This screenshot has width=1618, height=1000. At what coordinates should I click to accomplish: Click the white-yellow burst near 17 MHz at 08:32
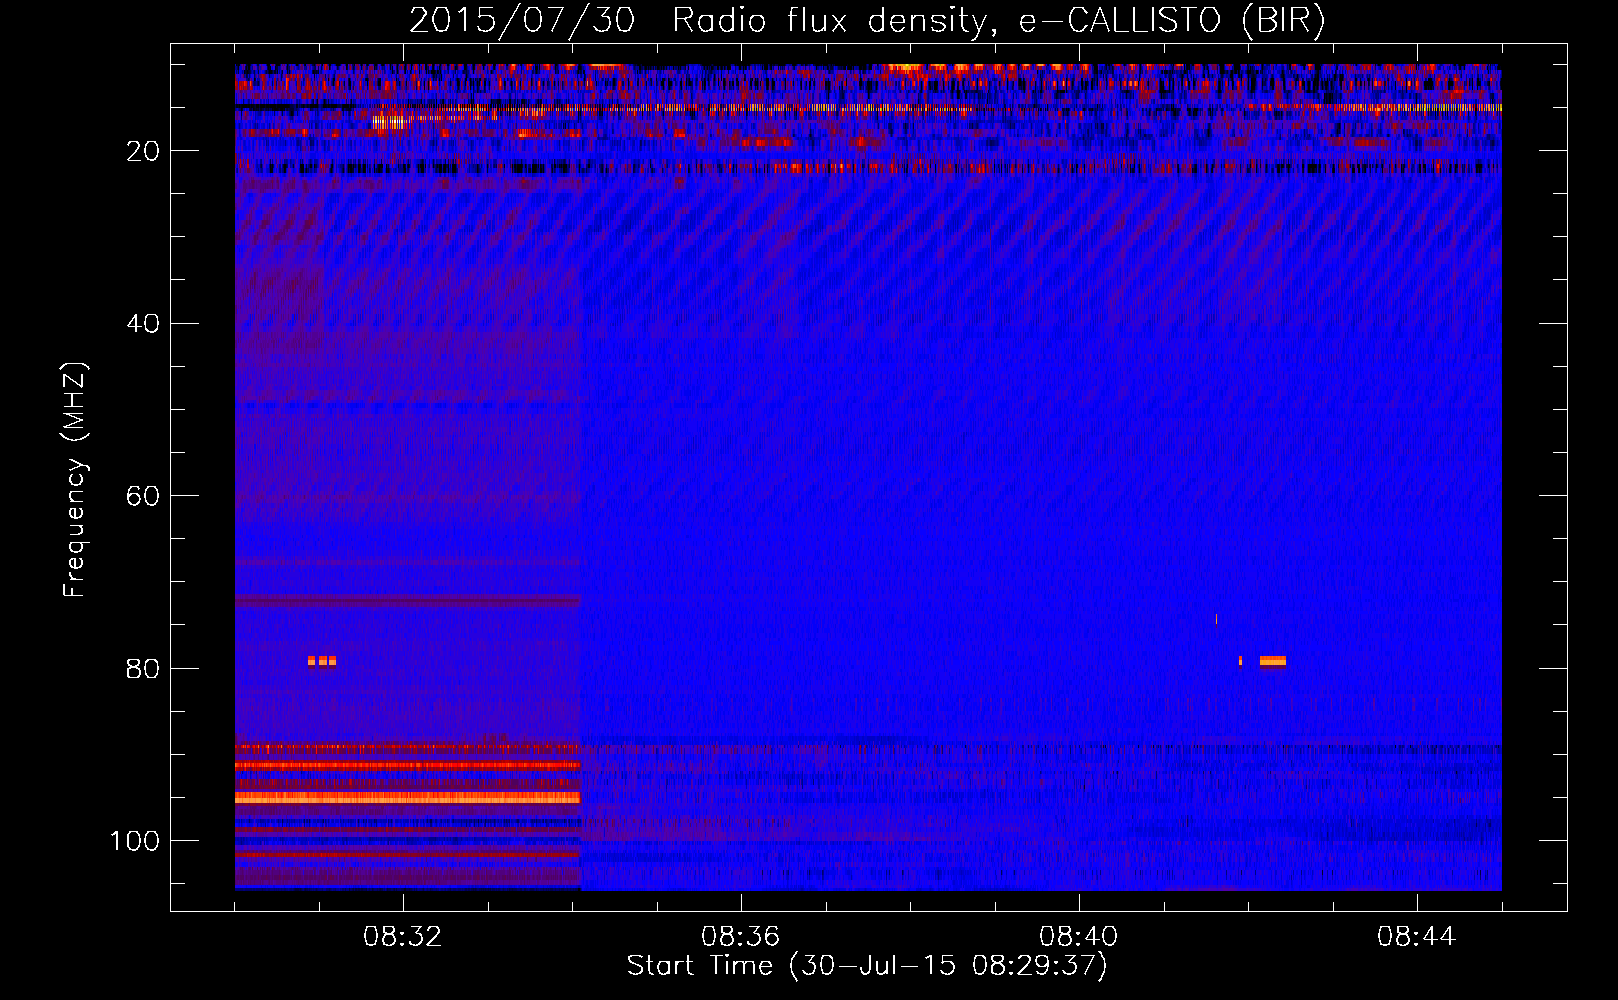point(391,123)
